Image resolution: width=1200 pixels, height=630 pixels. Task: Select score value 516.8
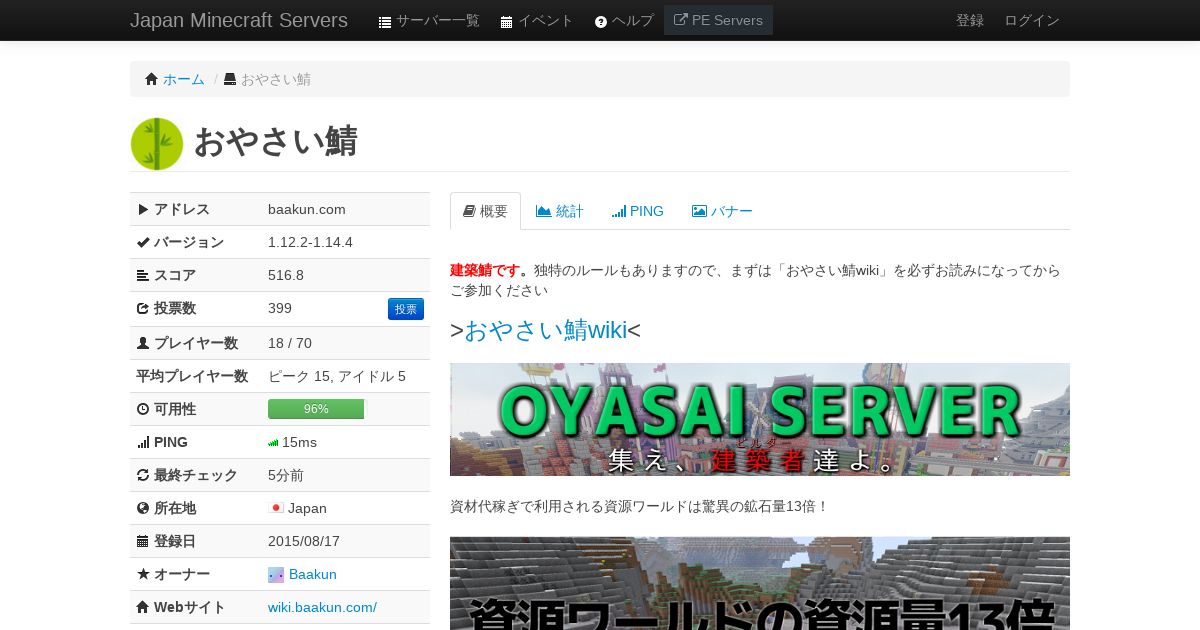[x=286, y=275]
